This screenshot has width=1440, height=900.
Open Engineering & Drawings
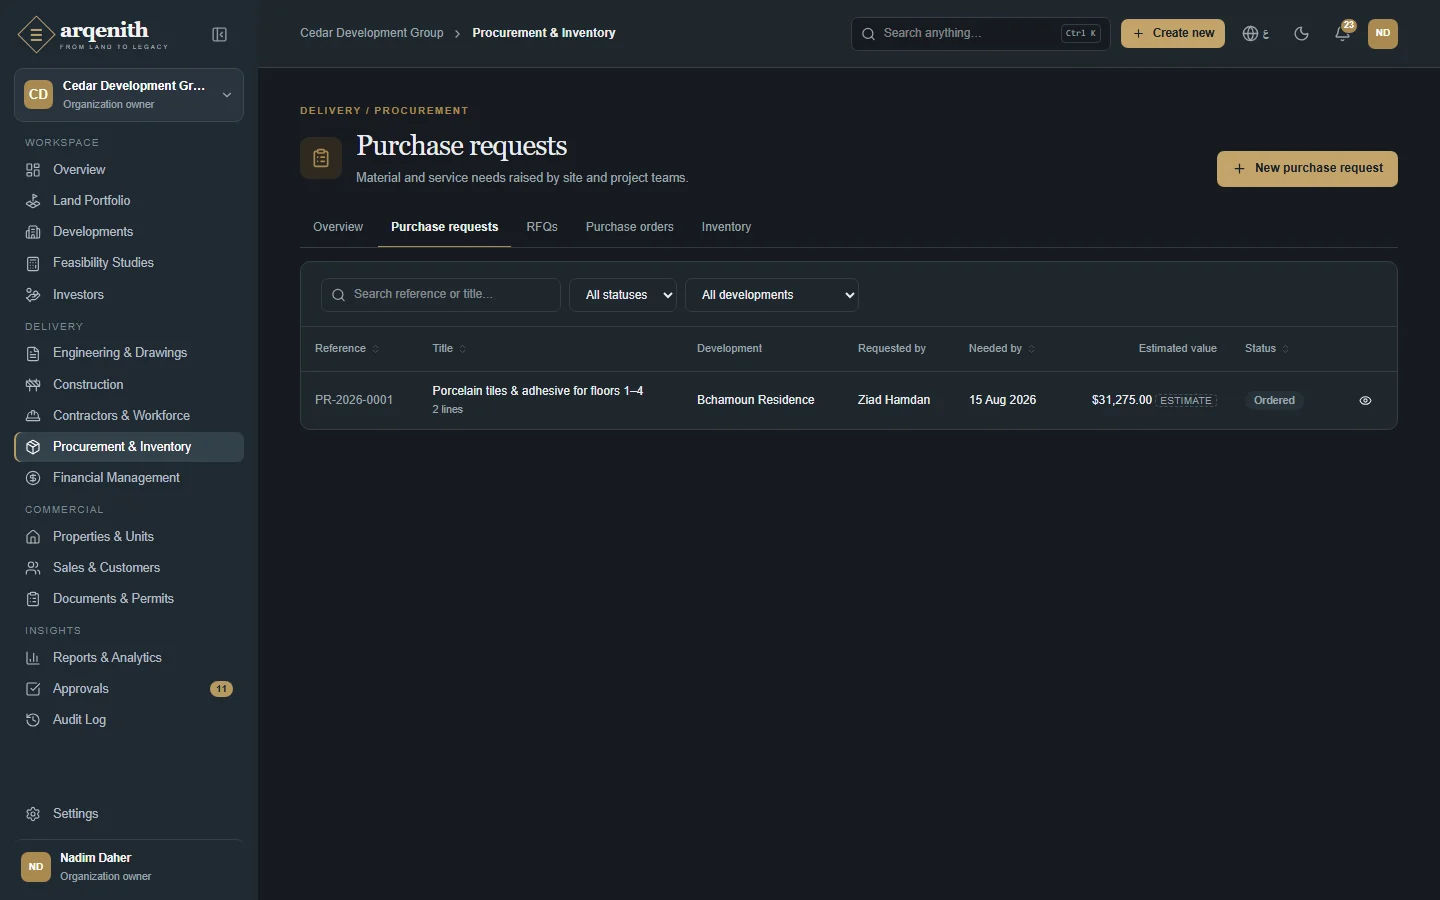click(129, 353)
